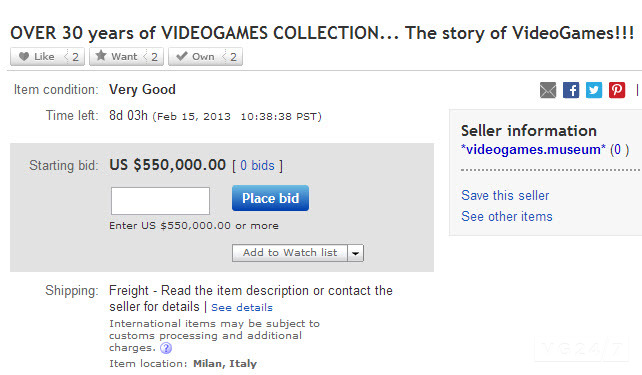Open seller *videogames.museum* profile link
Viewport: 642px width, 375px height.
coord(533,149)
